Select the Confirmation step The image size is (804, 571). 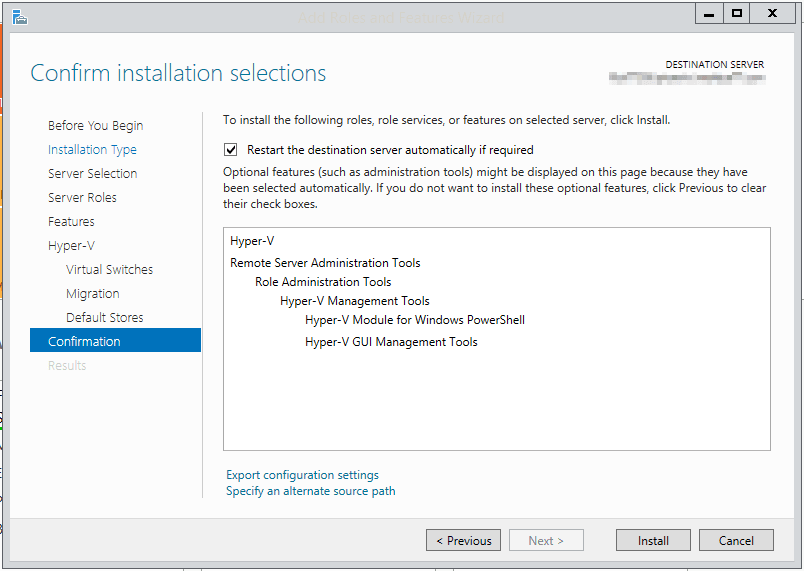(115, 340)
